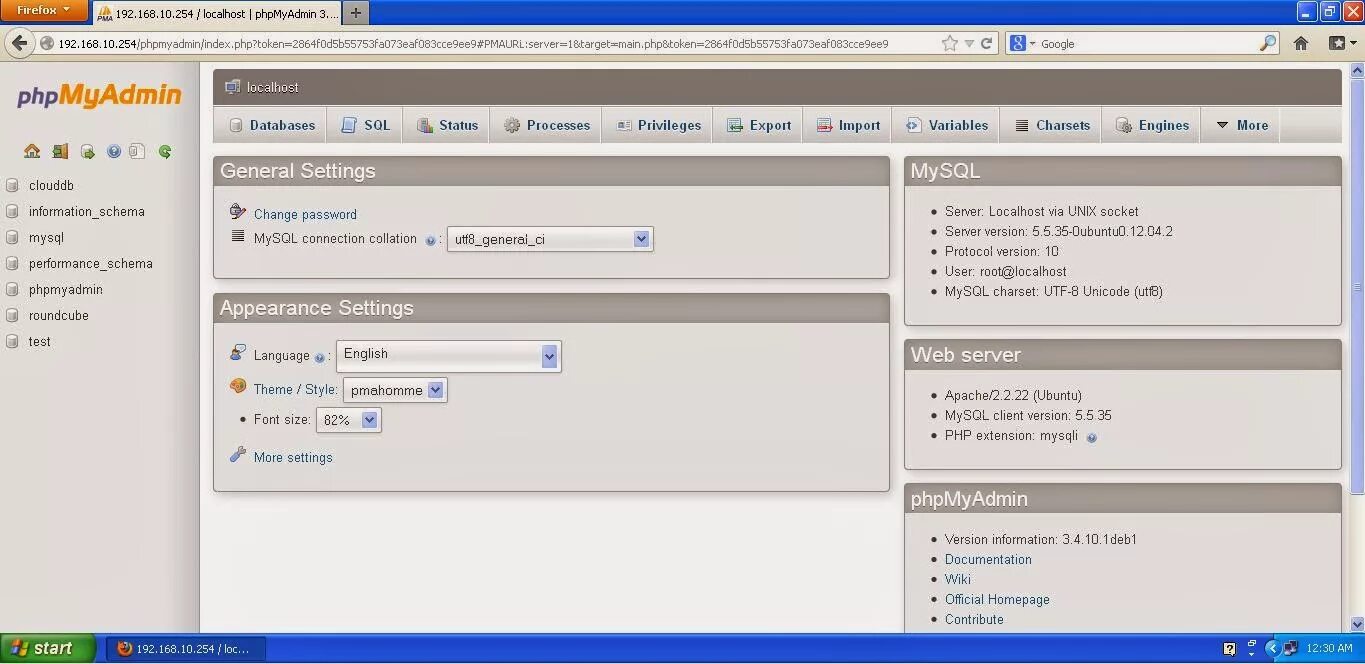Click the Home icon in phpMyAdmin sidebar
Screen dimensions: 1365x664
click(x=32, y=152)
